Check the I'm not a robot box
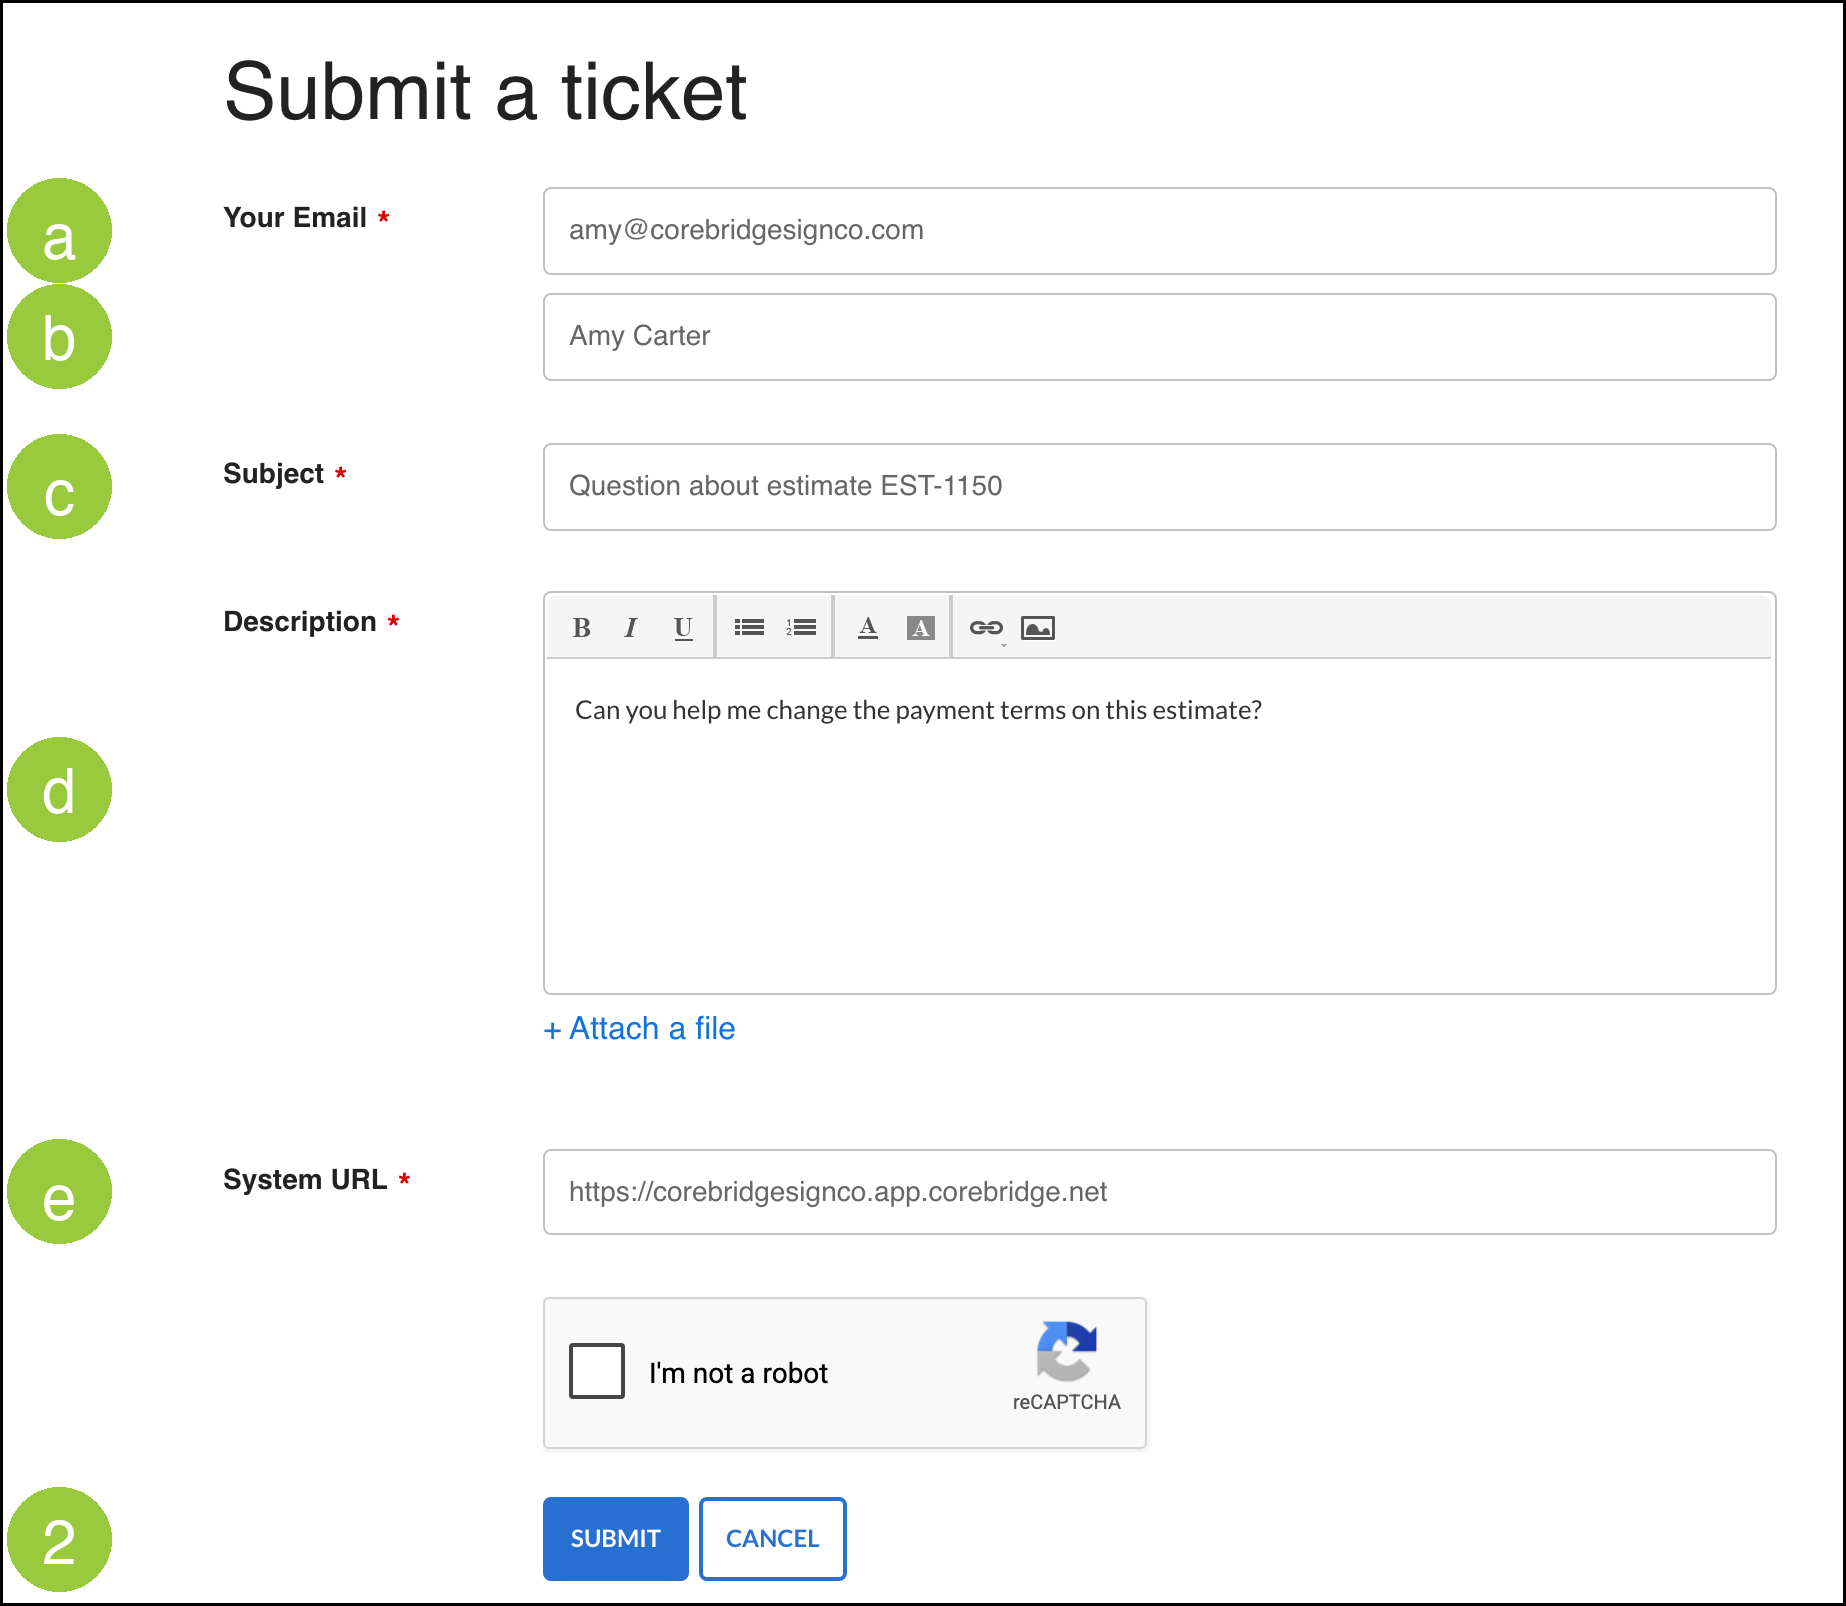 coord(597,1371)
